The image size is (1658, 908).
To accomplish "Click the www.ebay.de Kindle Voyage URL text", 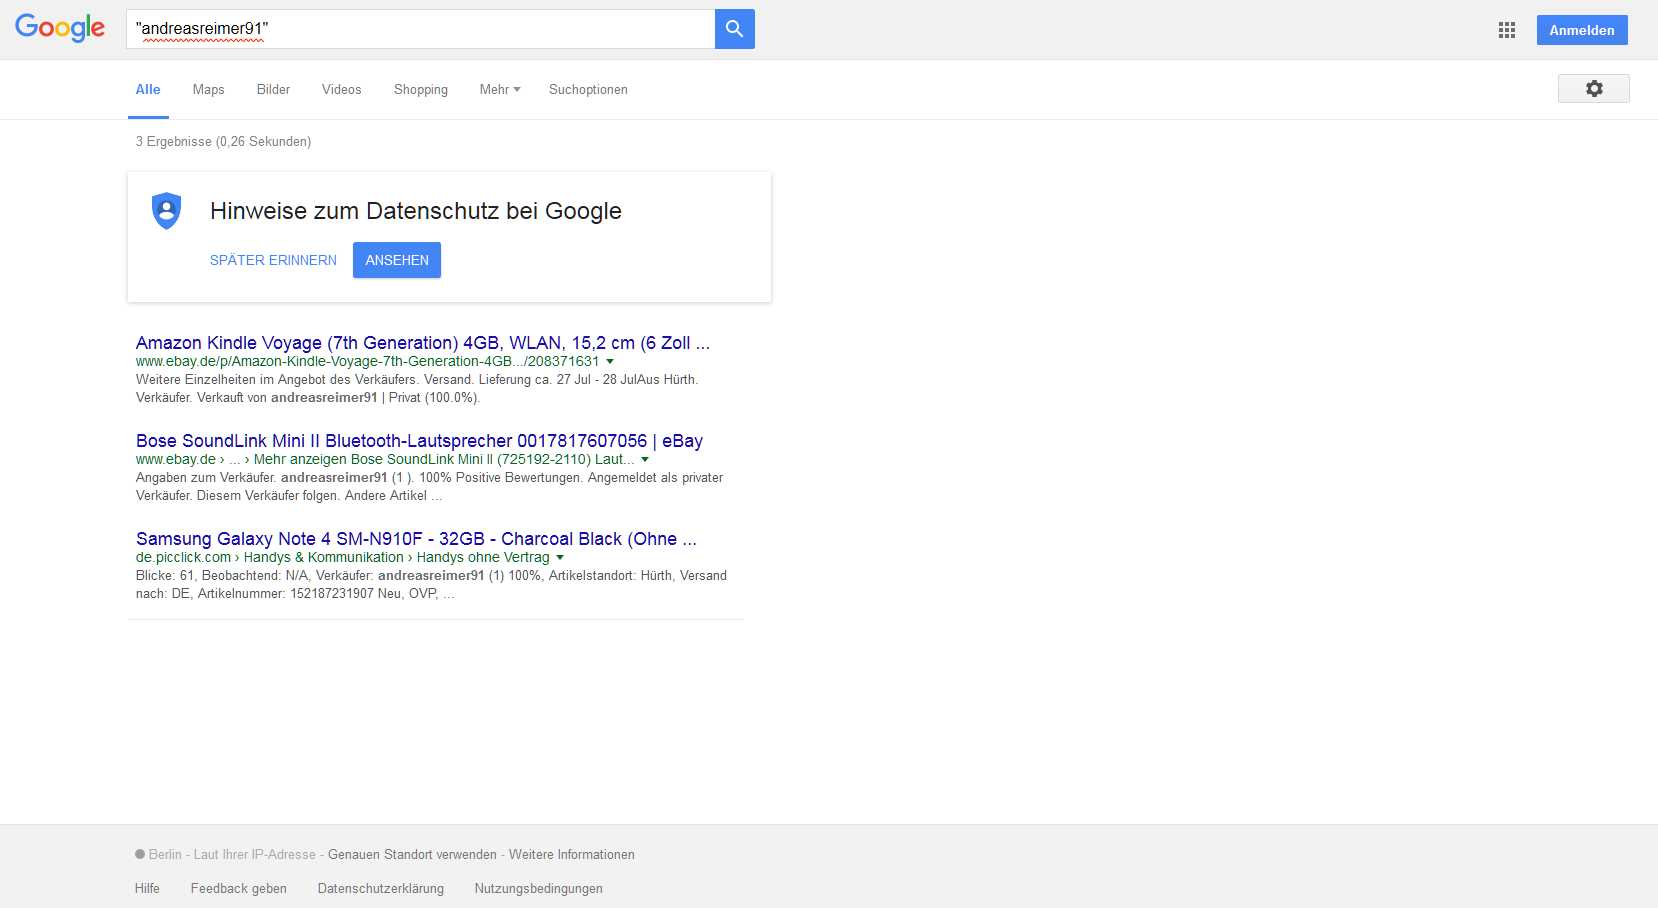I will pos(368,362).
